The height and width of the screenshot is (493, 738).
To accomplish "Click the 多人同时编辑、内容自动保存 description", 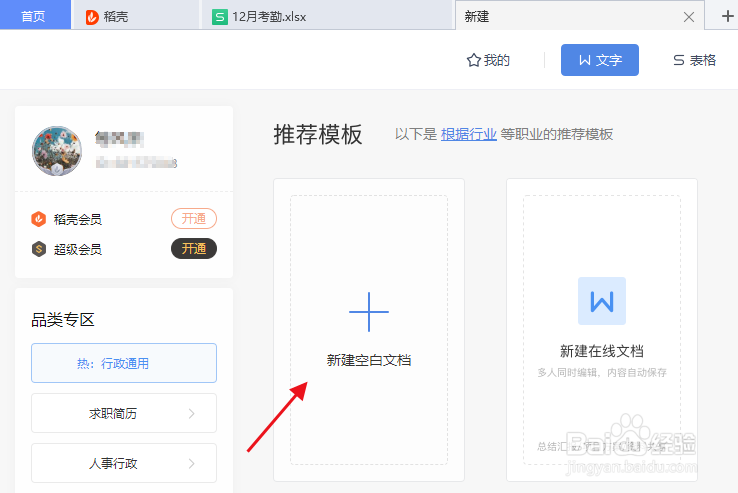I will pos(602,372).
